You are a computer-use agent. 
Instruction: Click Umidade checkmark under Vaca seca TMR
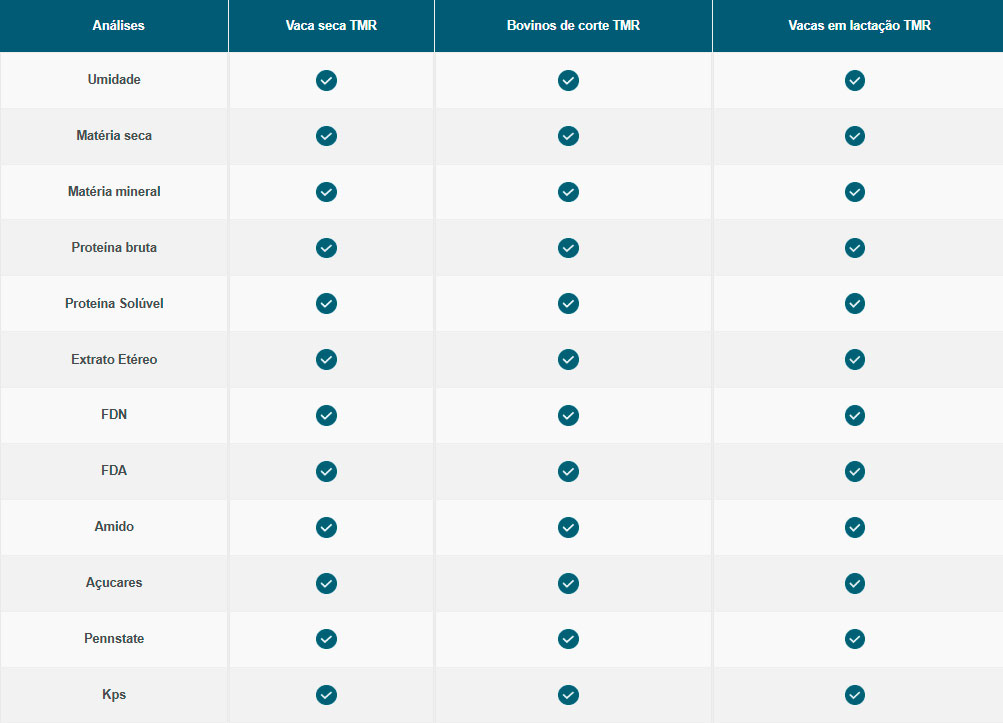[x=326, y=81]
